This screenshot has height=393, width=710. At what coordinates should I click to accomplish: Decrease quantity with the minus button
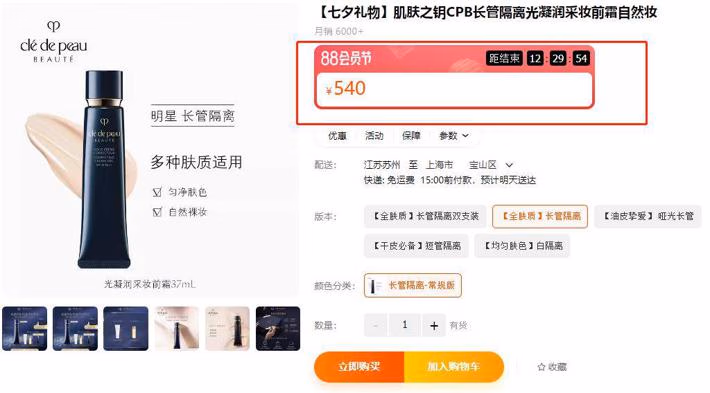coord(375,325)
